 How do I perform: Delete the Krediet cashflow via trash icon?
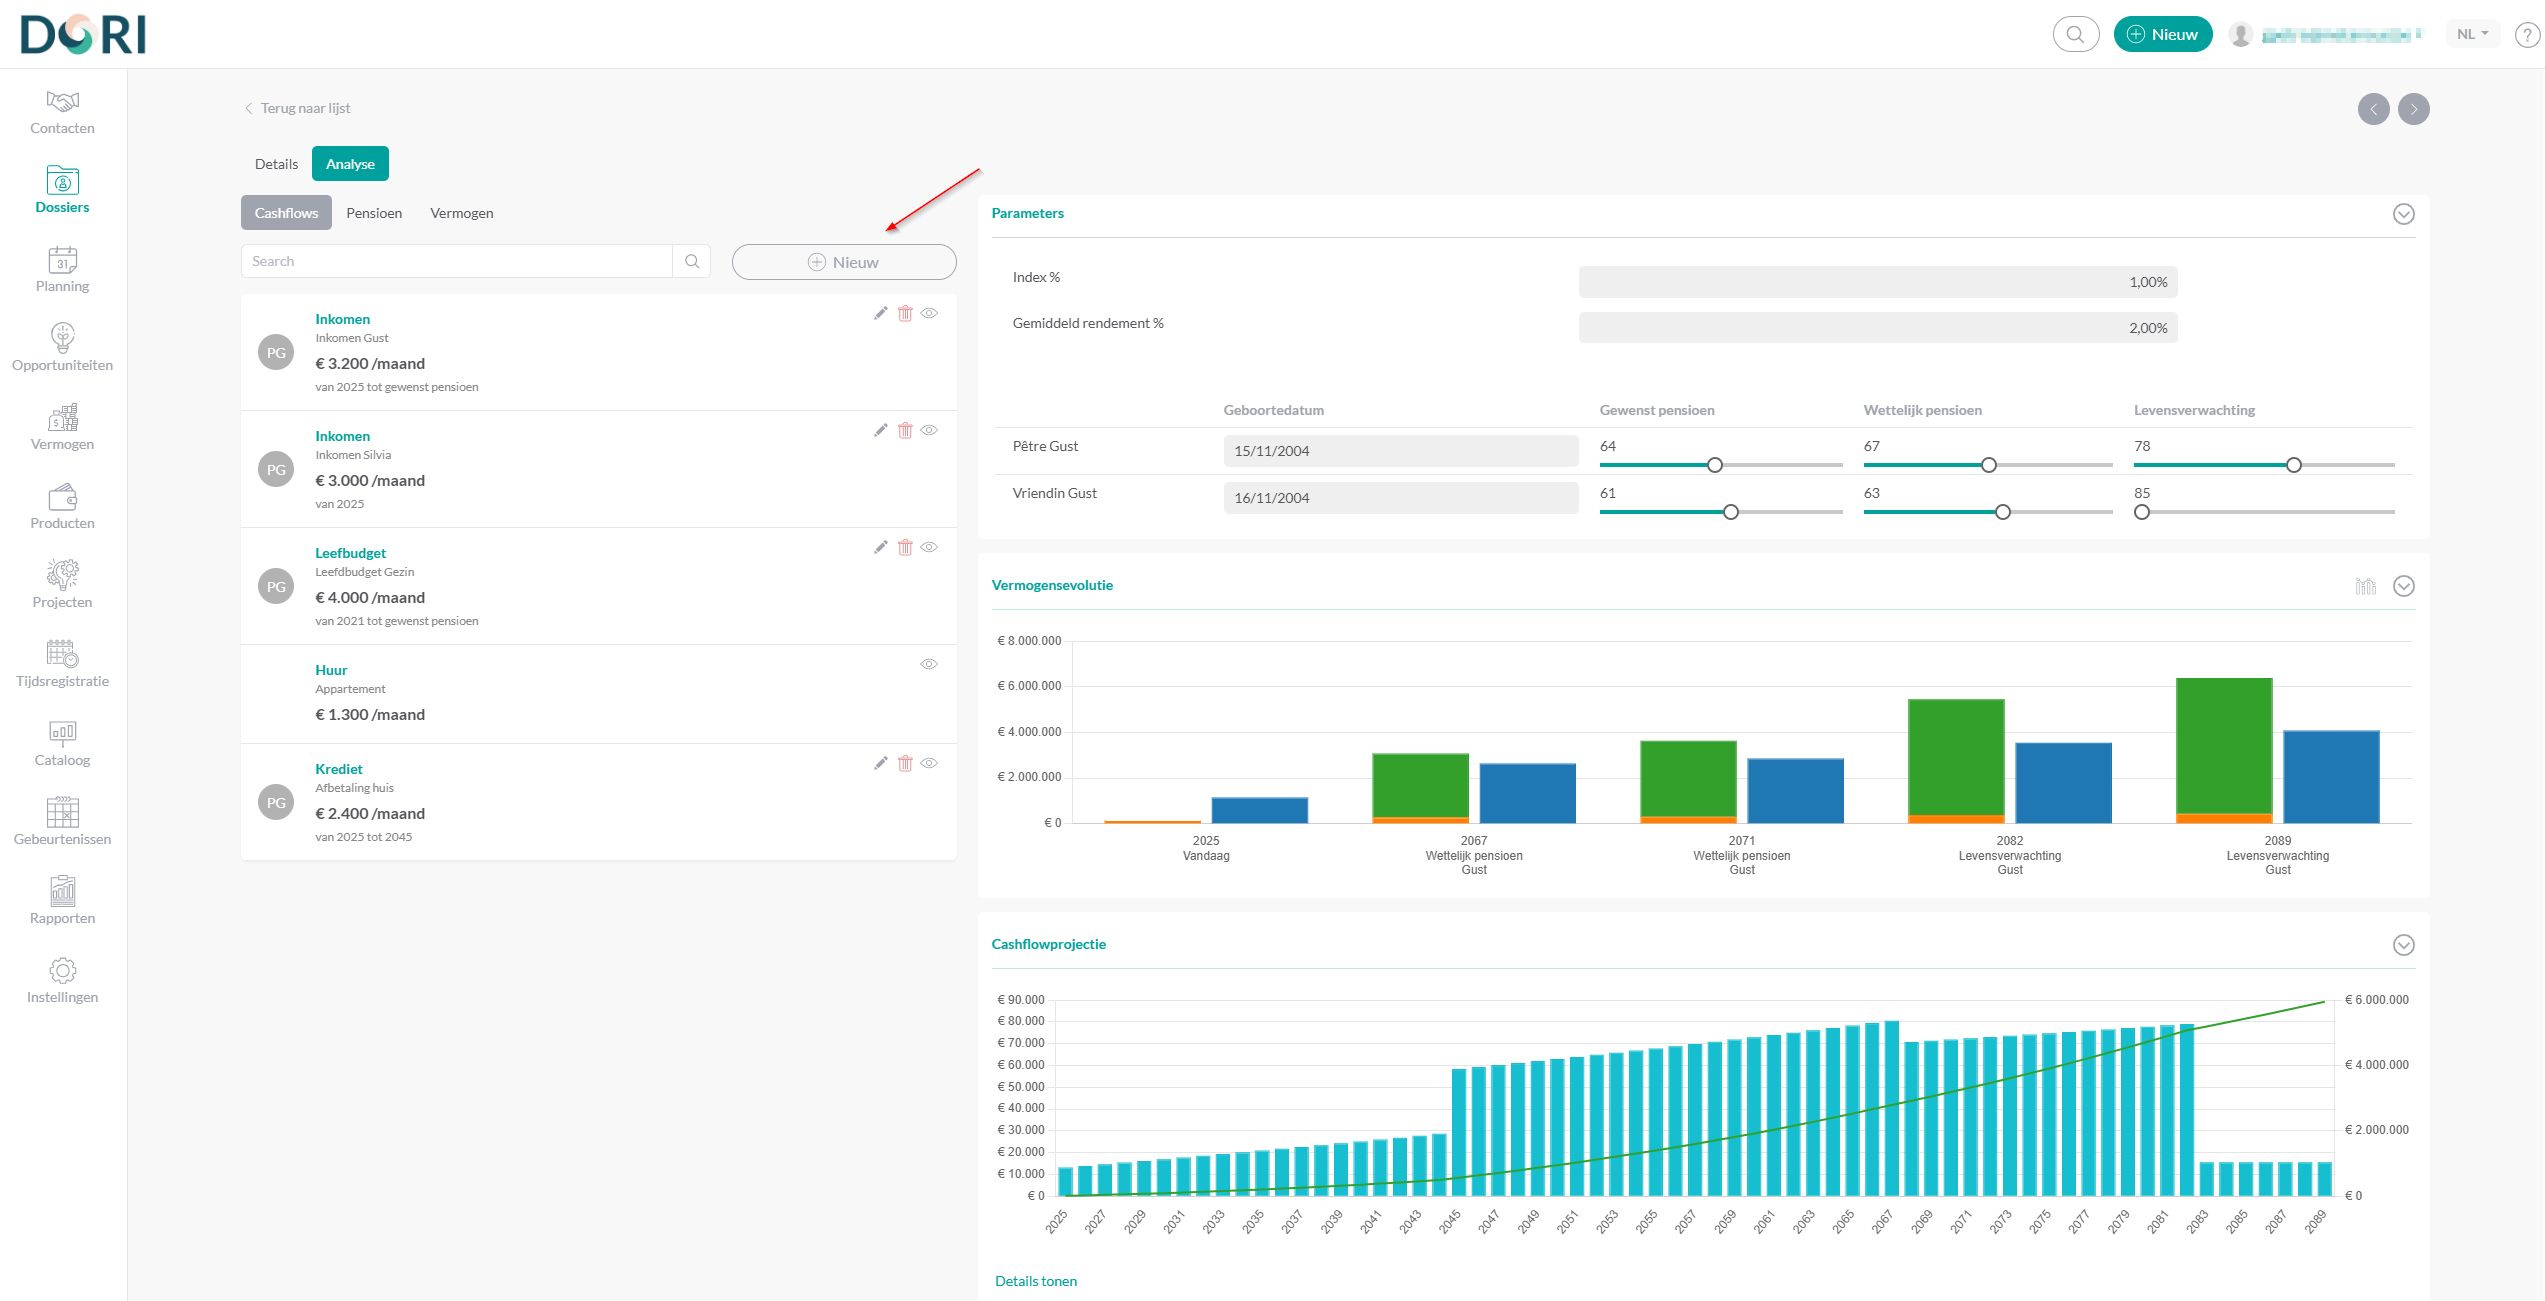pos(905,763)
